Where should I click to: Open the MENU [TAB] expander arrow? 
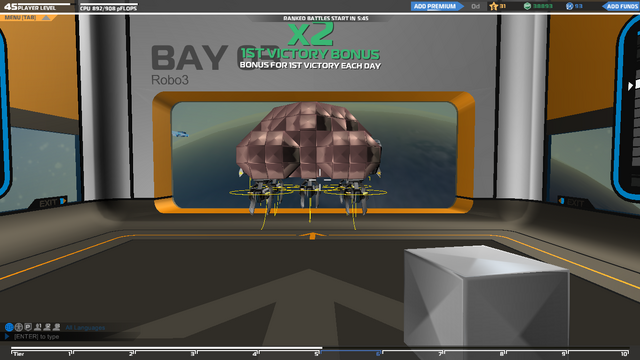[46, 18]
